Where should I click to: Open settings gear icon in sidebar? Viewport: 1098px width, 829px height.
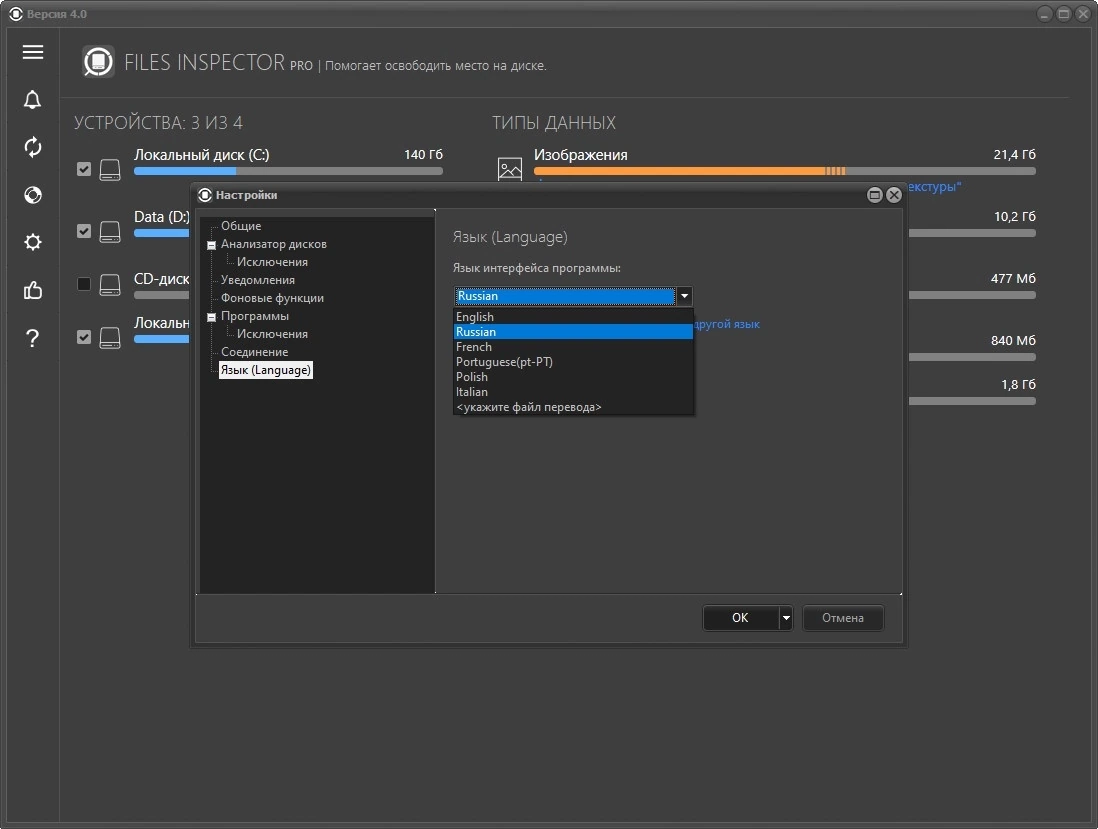pyautogui.click(x=32, y=242)
